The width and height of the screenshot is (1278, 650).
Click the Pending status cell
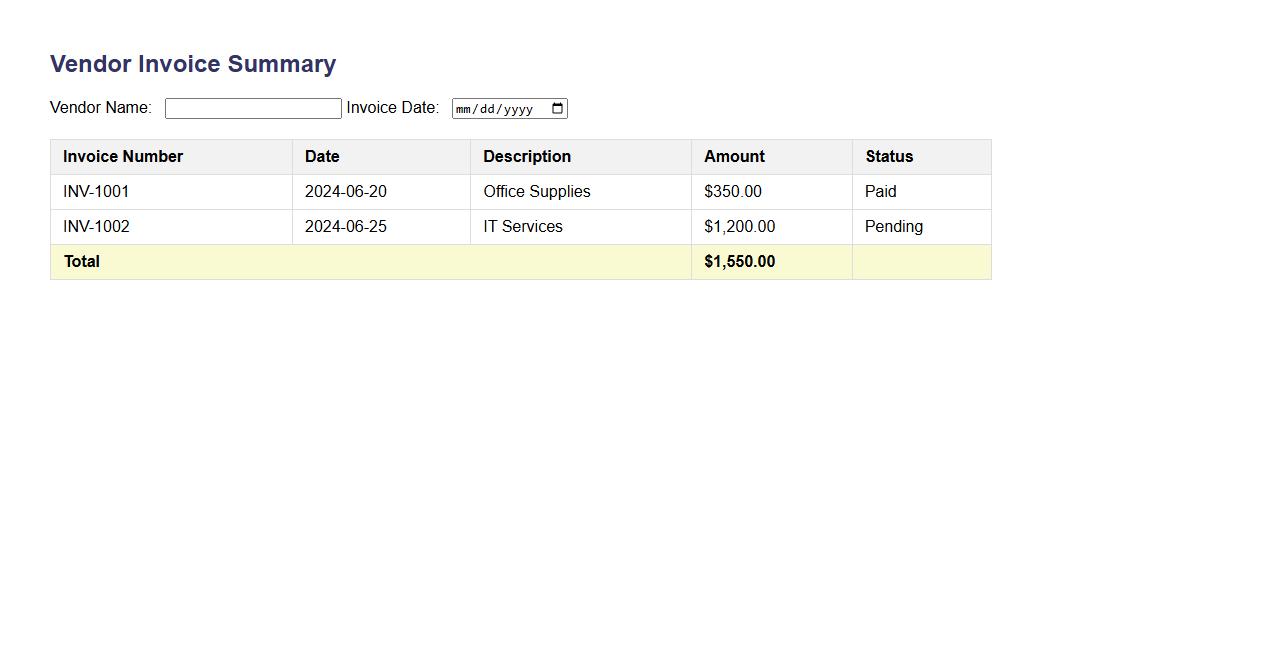click(894, 227)
